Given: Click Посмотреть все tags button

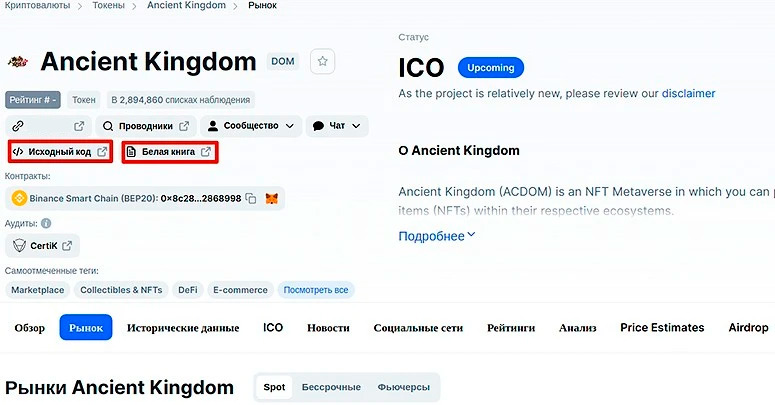Looking at the screenshot, I should point(316,290).
